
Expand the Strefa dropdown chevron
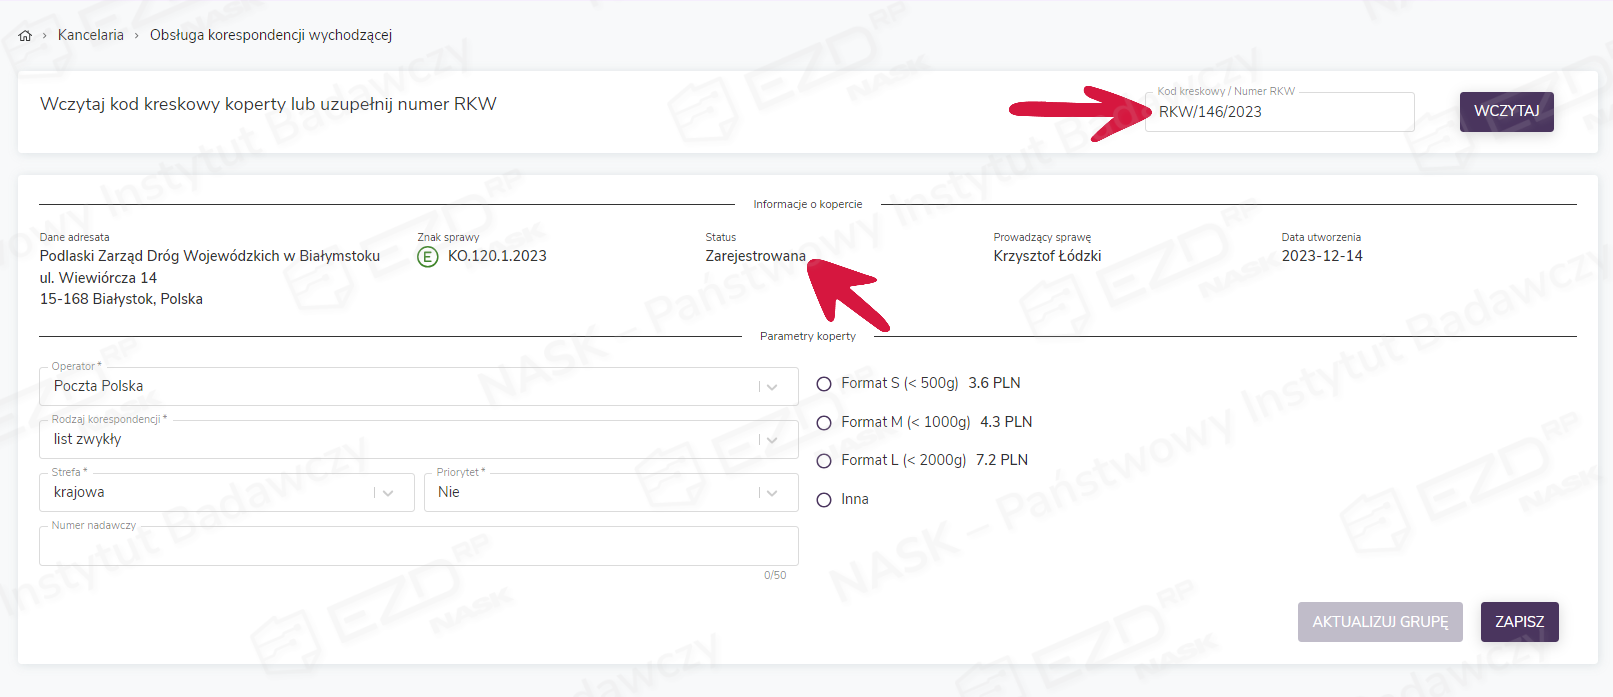coord(388,493)
